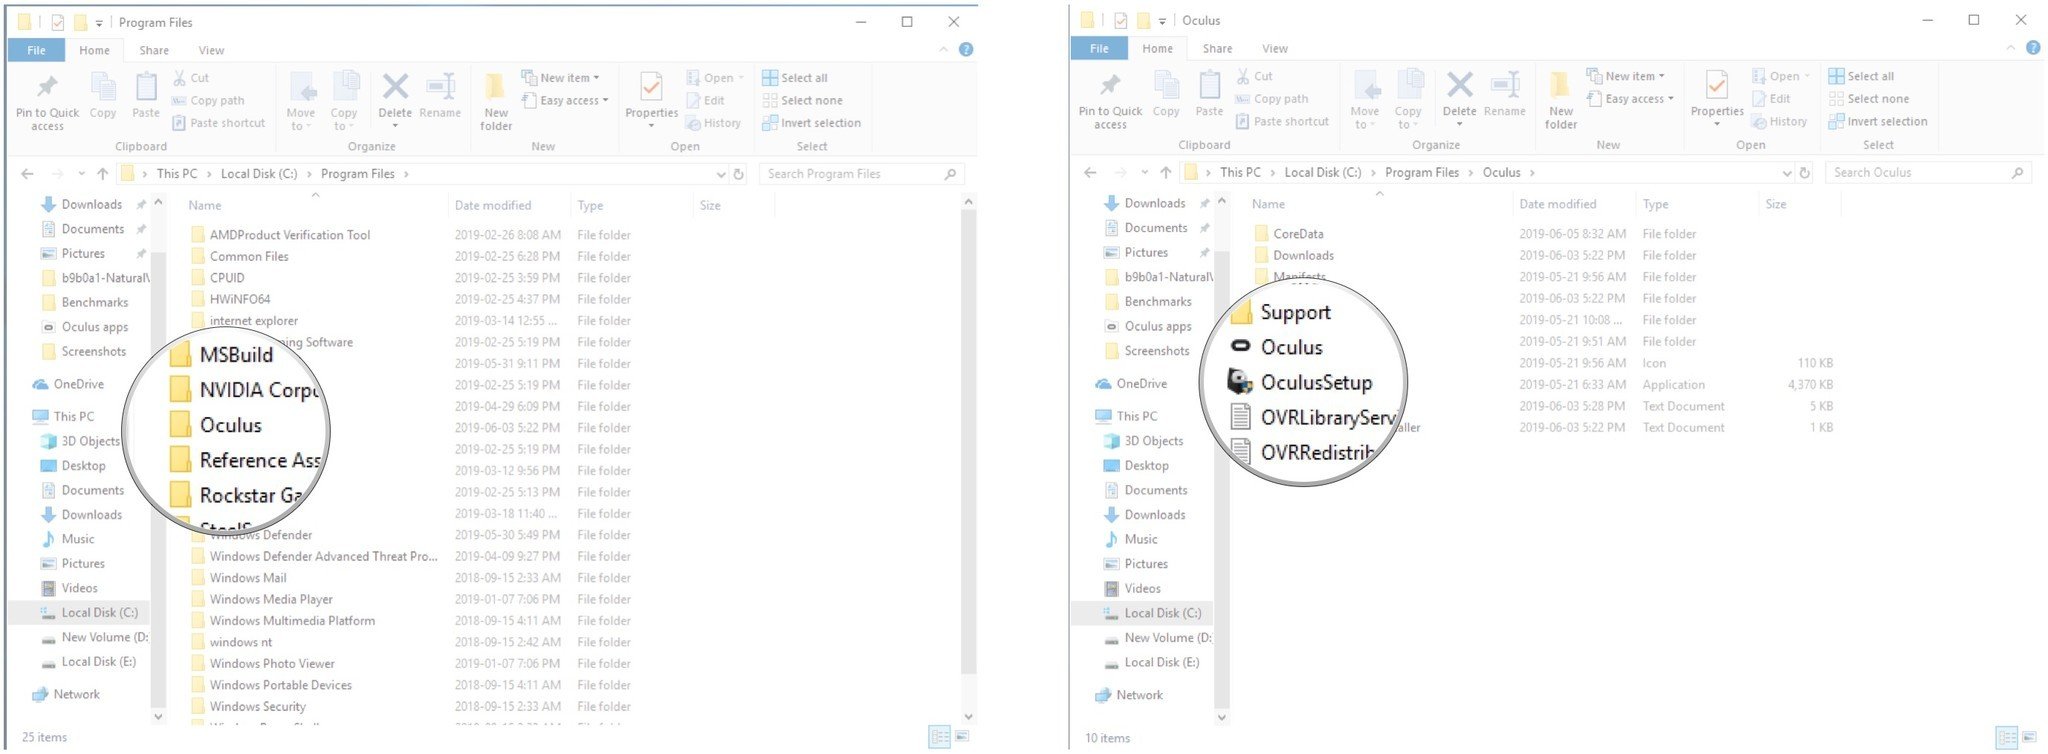Click Delete icon in Oculus window ribbon
Viewport: 2048px width, 754px height.
point(1459,86)
